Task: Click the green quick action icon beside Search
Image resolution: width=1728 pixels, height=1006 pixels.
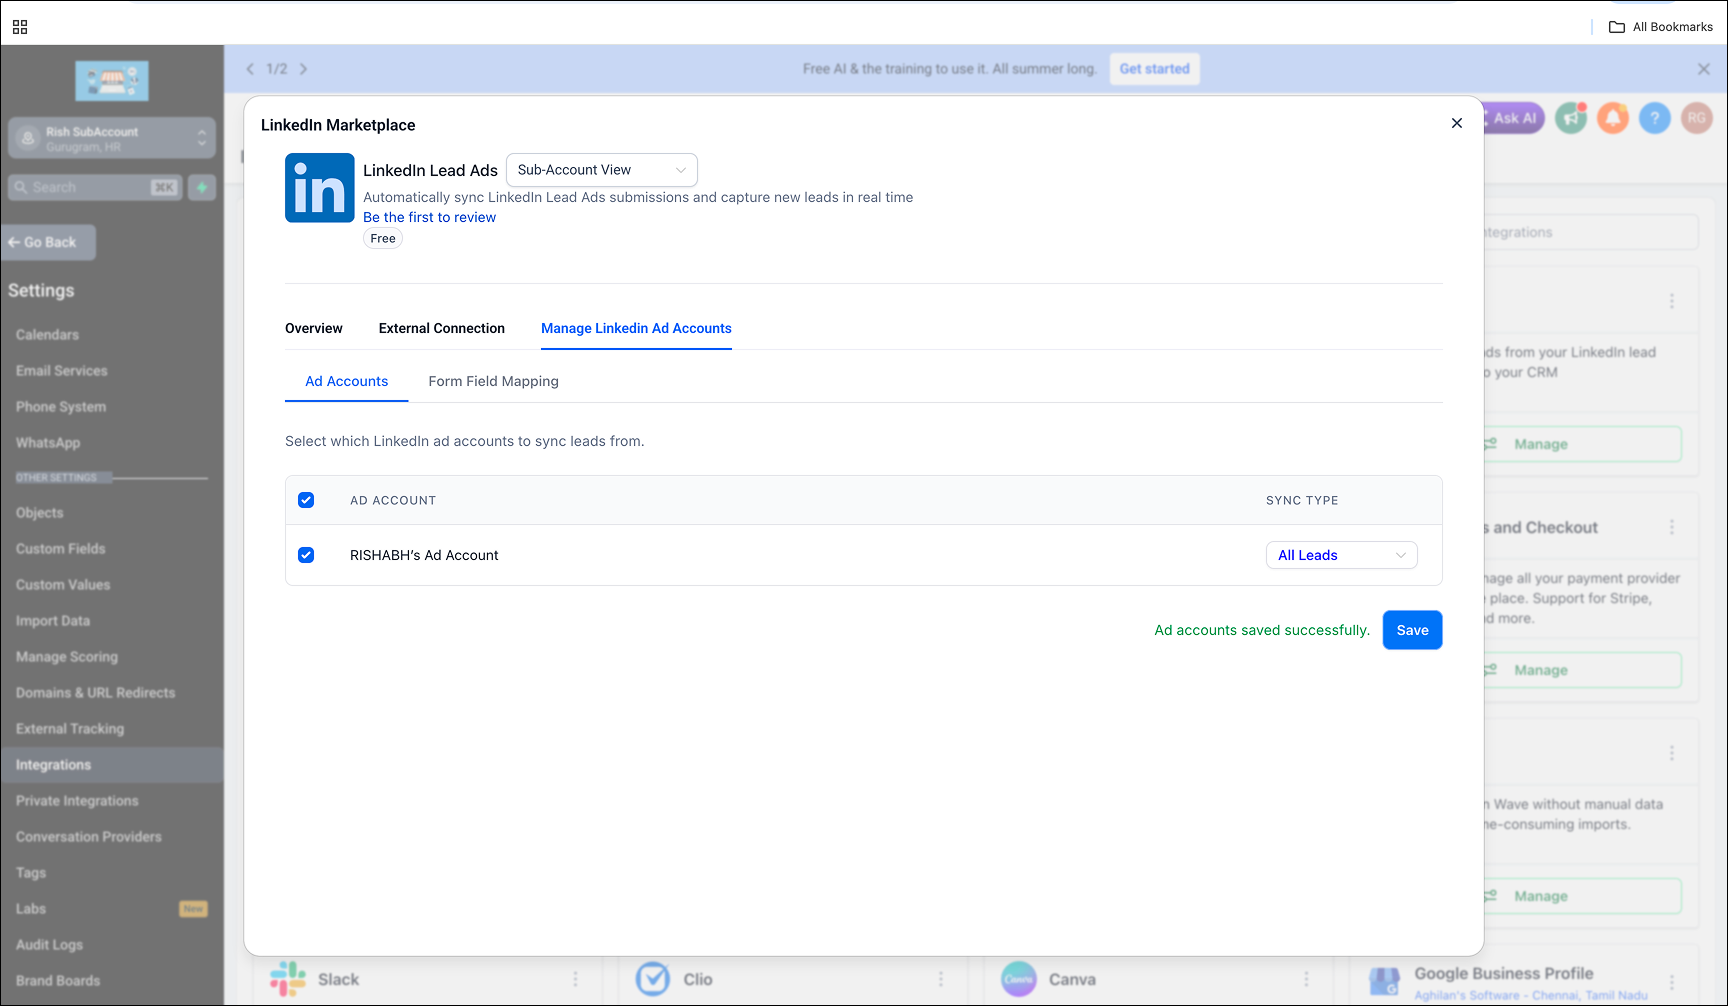Action: pyautogui.click(x=202, y=187)
